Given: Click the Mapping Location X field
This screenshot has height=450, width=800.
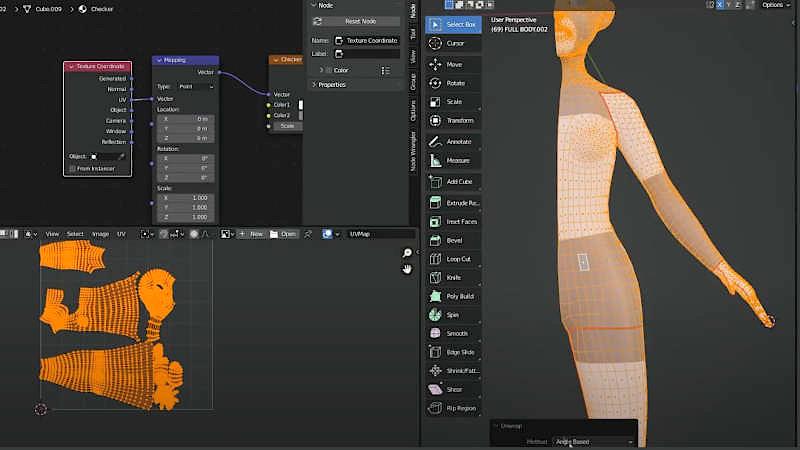Looking at the screenshot, I should pyautogui.click(x=185, y=118).
